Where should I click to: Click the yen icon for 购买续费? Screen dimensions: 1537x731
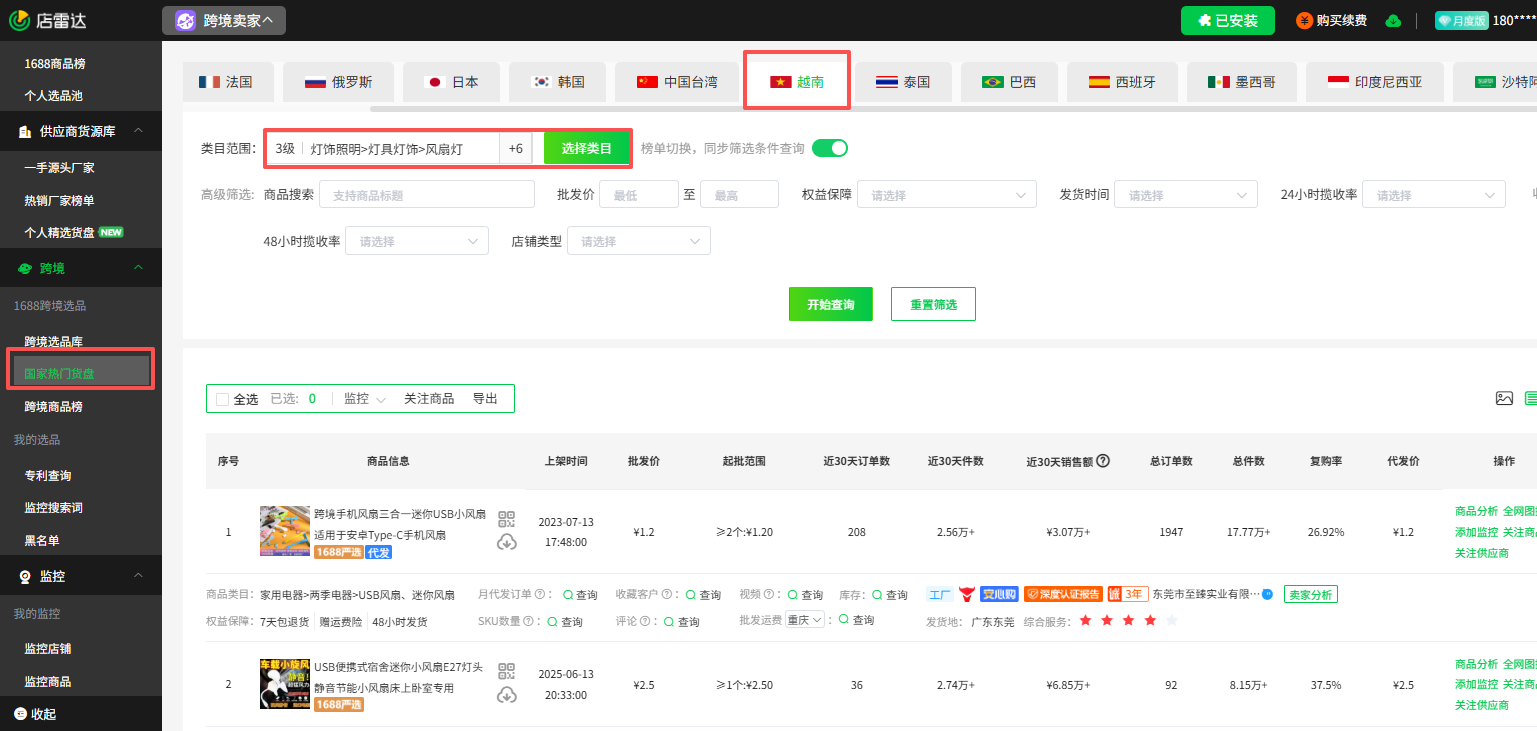1304,21
